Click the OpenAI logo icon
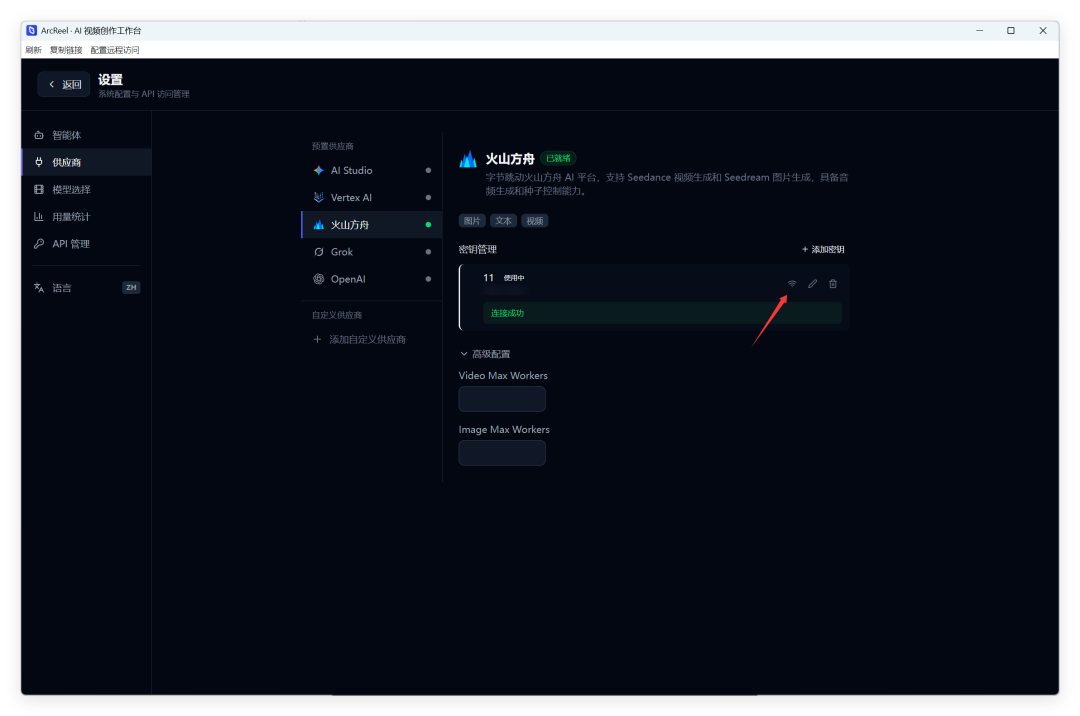1080x716 pixels. [318, 279]
